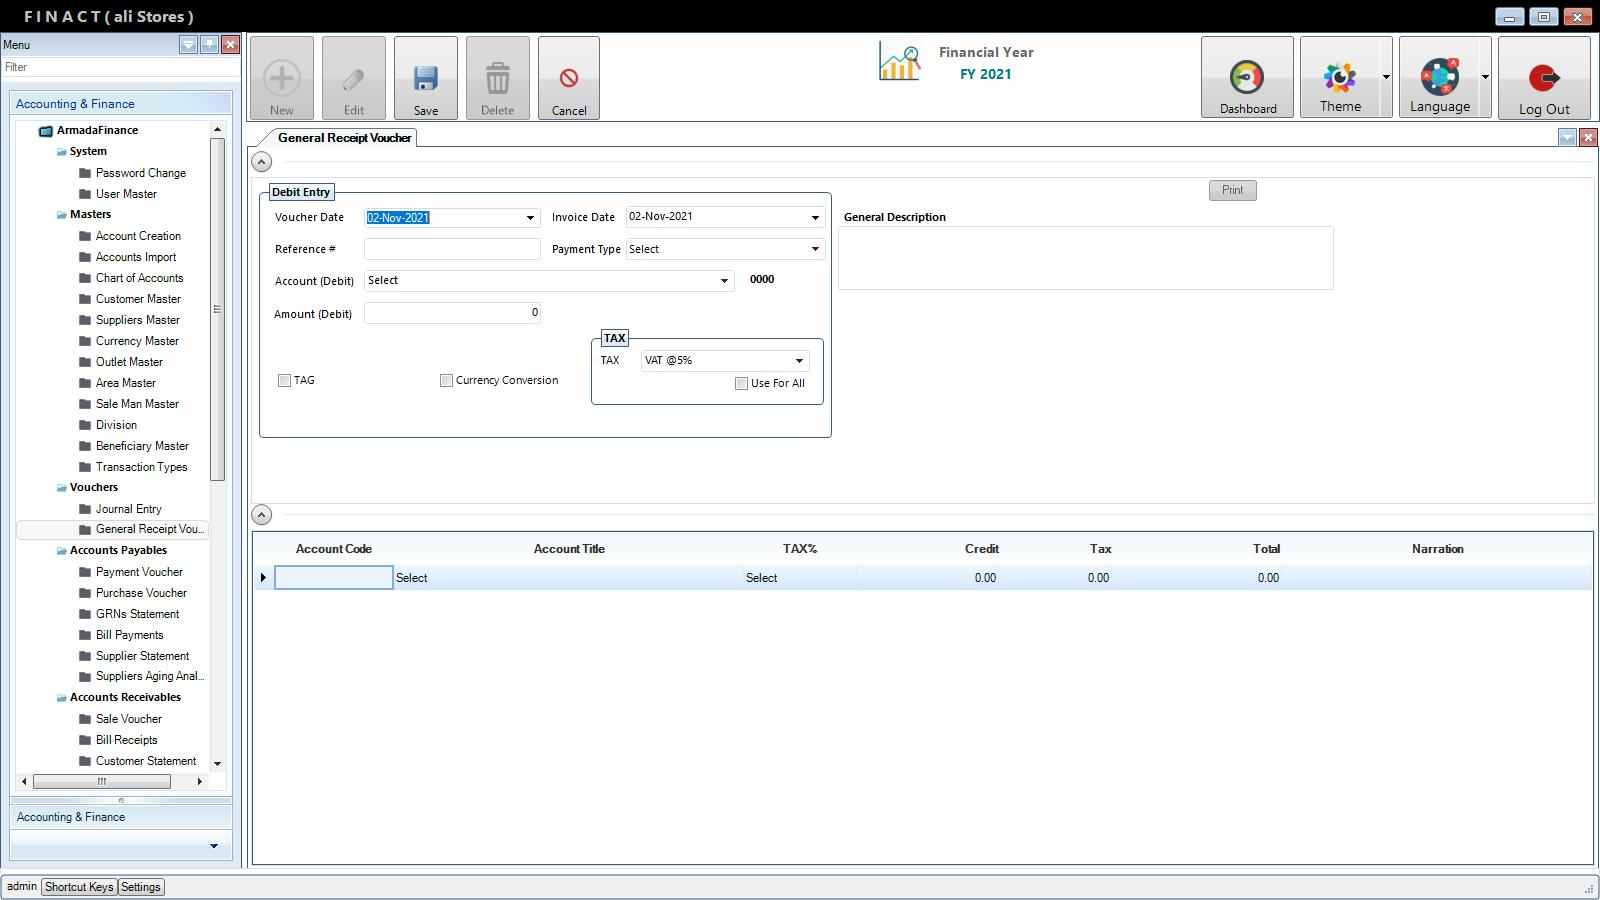
Task: Click the Log Out icon
Action: pos(1543,78)
